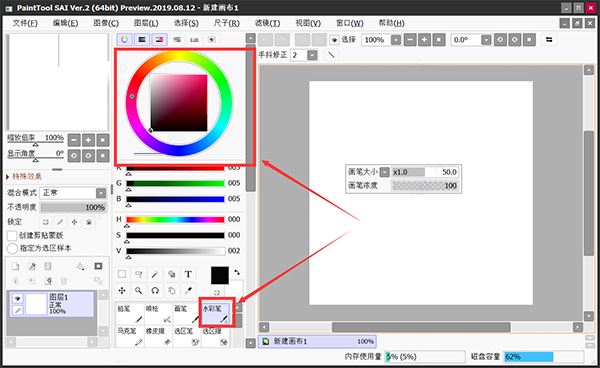Show the color wheel panel icon
Screen dimensions: 600x368
point(124,39)
